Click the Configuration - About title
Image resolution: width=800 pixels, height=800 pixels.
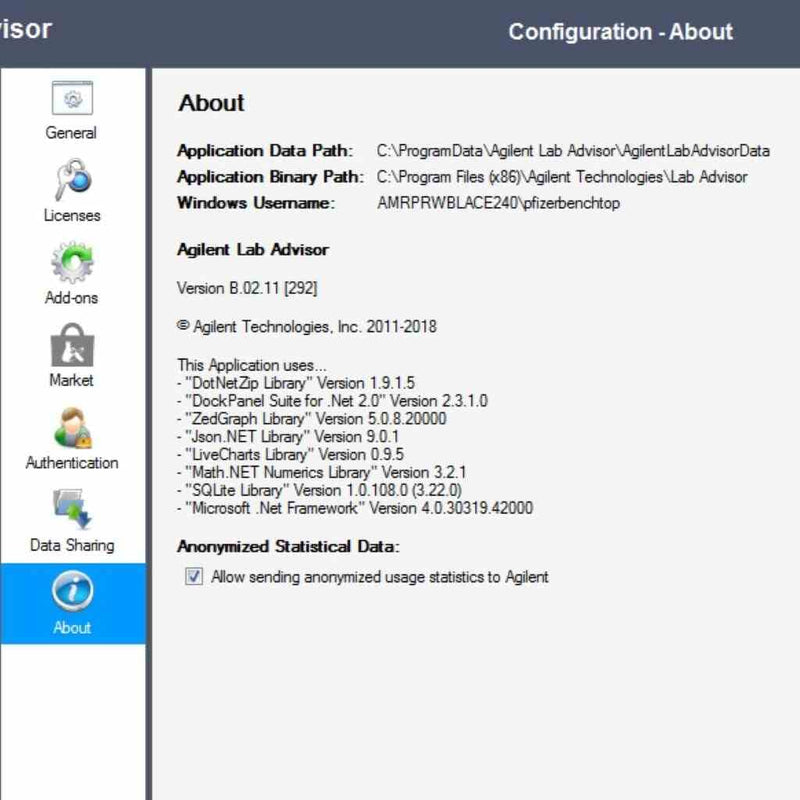click(x=620, y=32)
